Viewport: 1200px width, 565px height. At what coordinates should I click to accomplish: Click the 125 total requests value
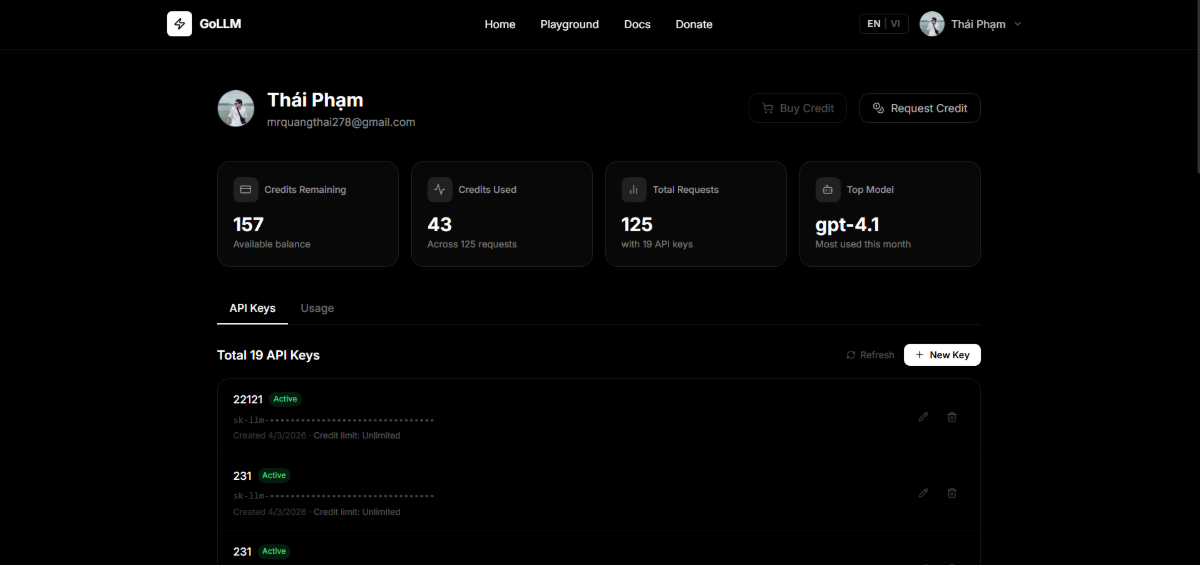tap(637, 225)
